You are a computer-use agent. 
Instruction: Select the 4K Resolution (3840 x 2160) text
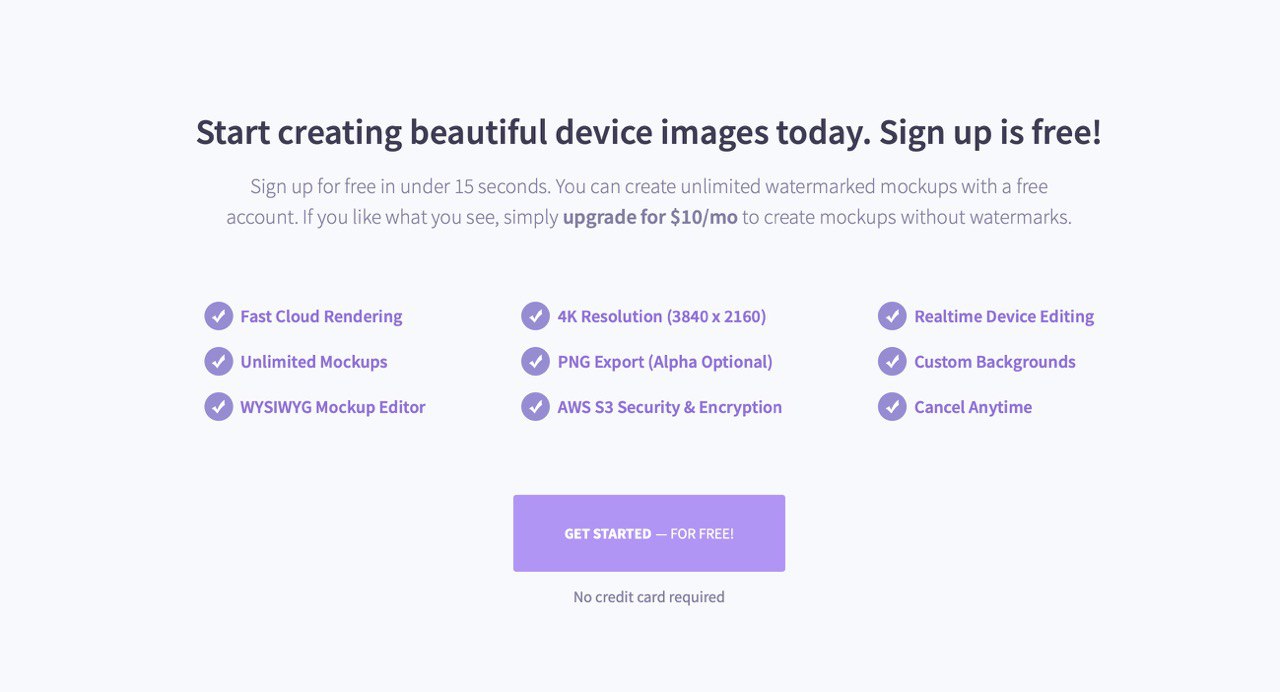click(x=661, y=316)
